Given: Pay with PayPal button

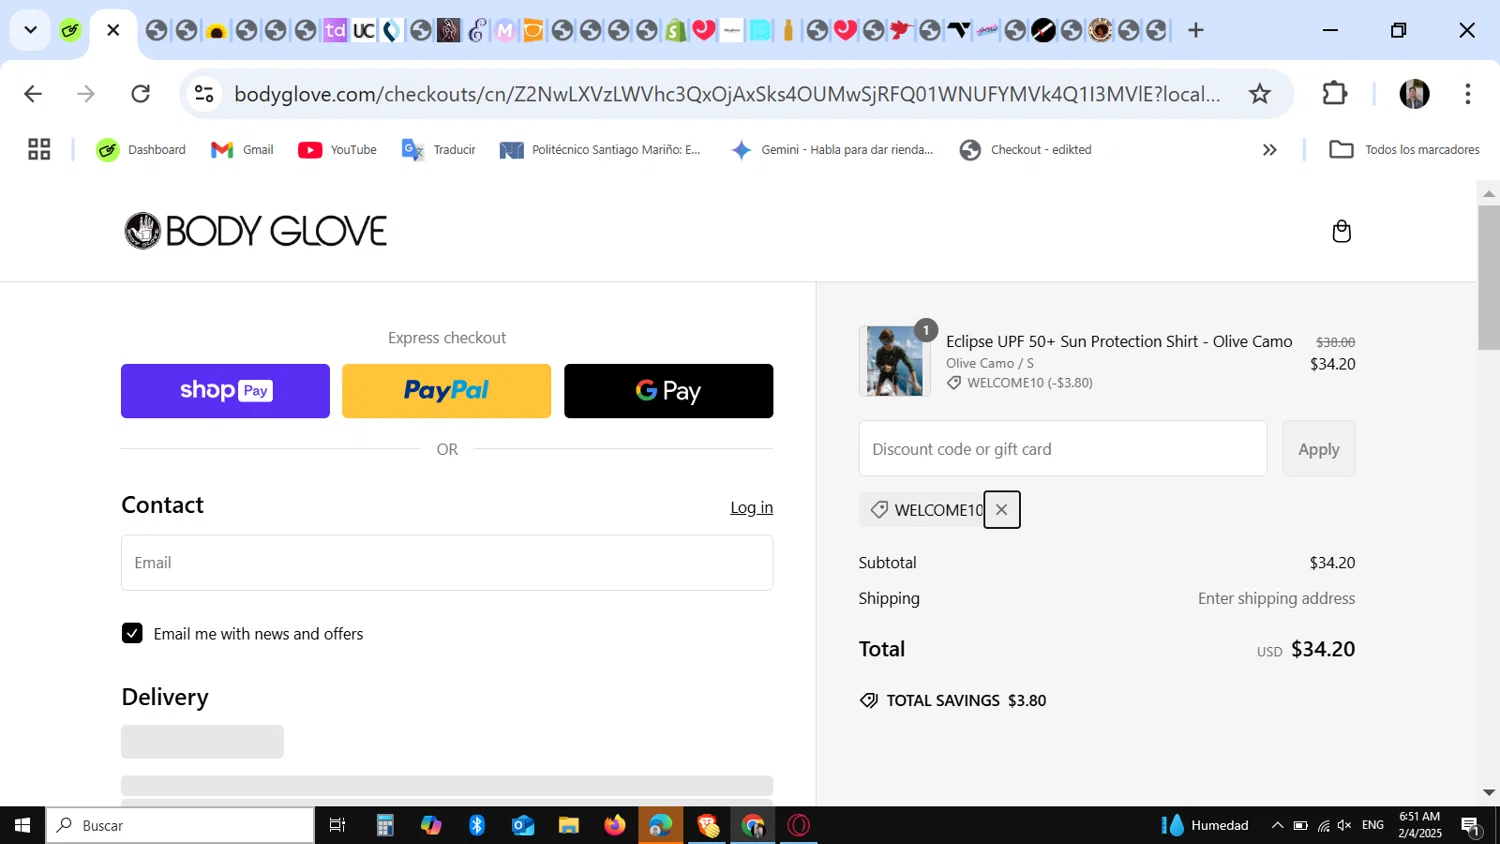Looking at the screenshot, I should (x=446, y=391).
